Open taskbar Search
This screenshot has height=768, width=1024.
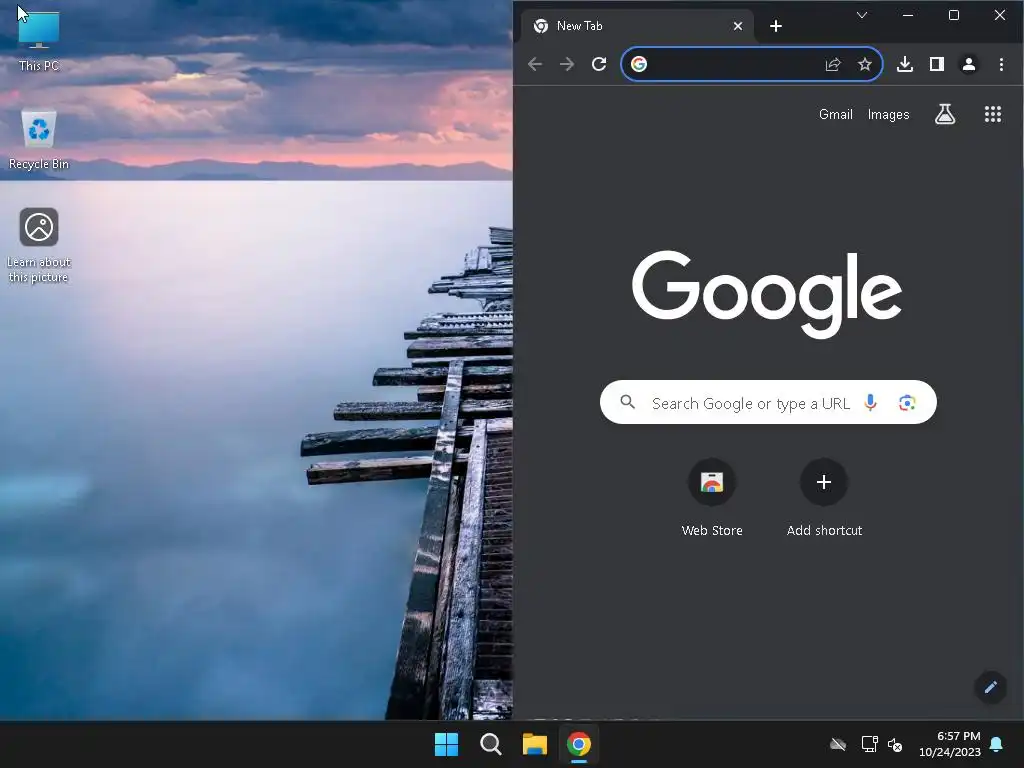[x=490, y=744]
